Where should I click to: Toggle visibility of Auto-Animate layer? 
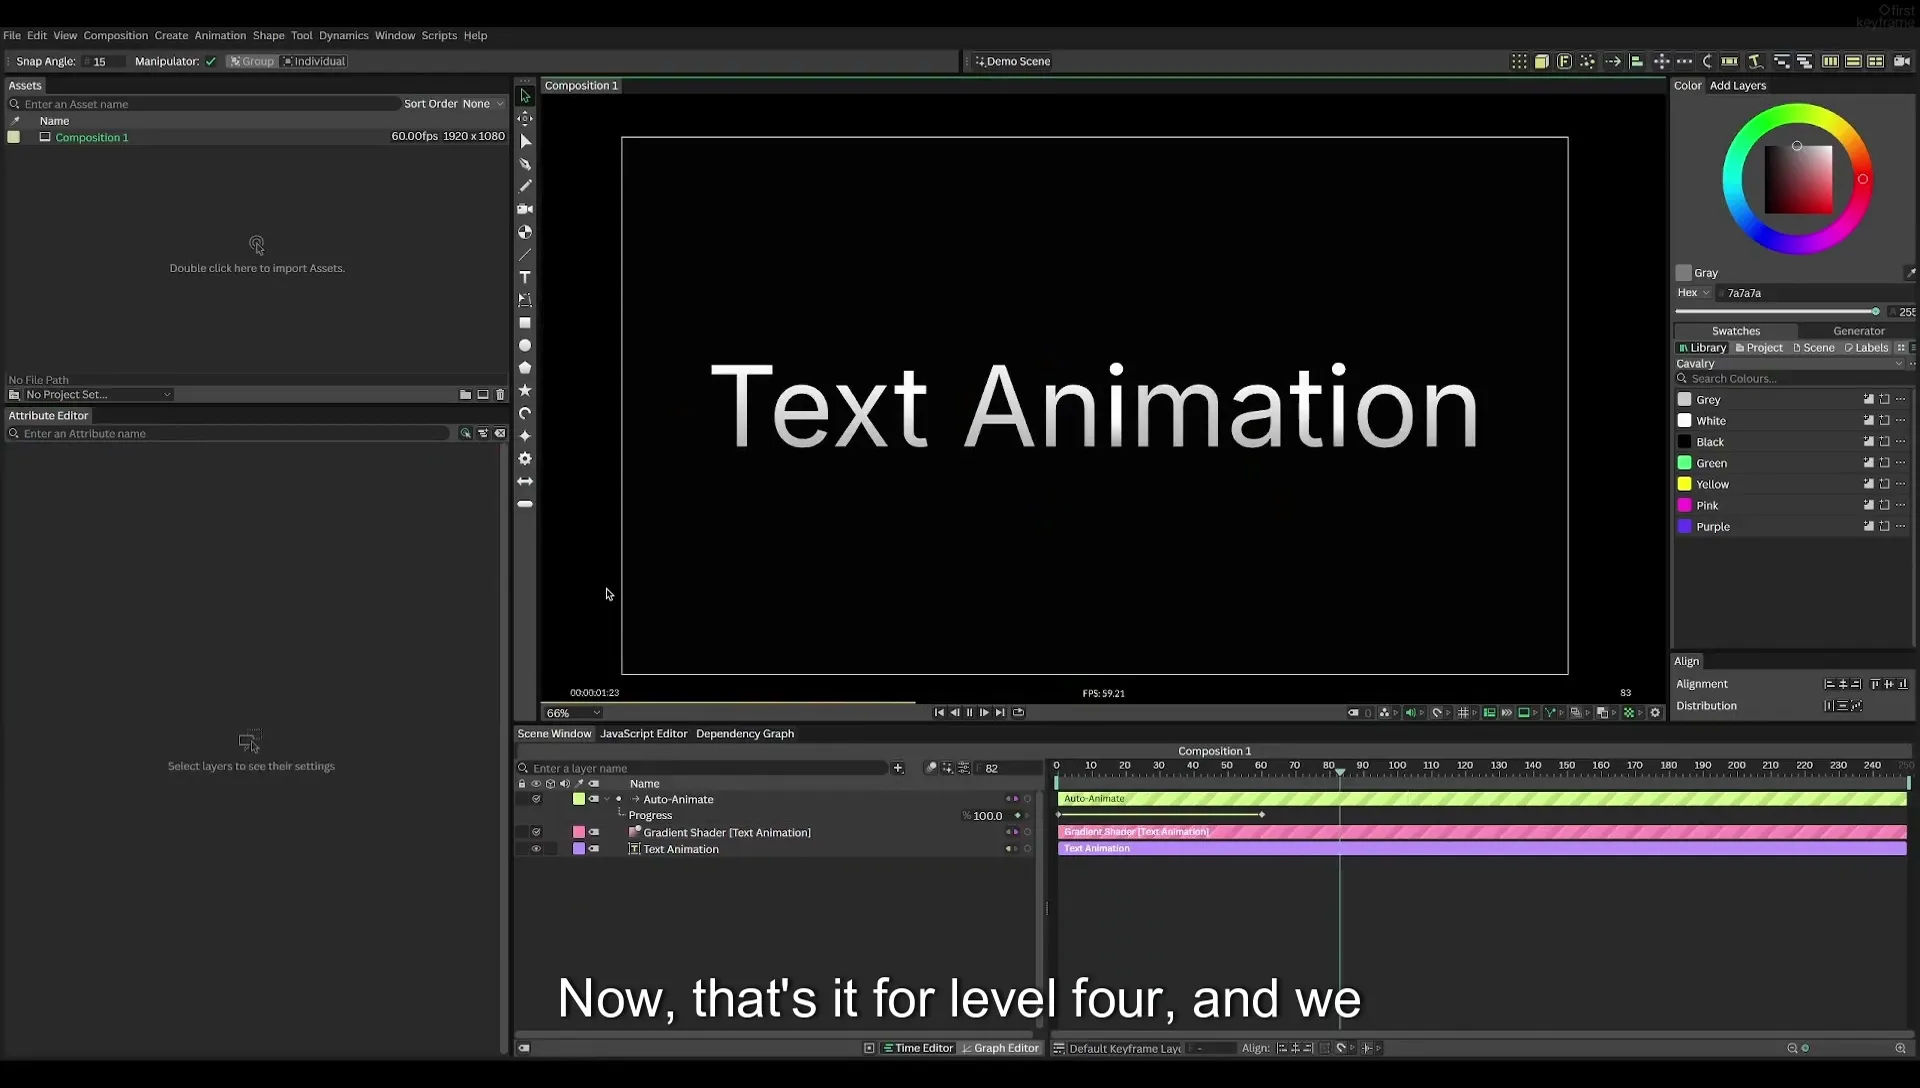click(536, 799)
